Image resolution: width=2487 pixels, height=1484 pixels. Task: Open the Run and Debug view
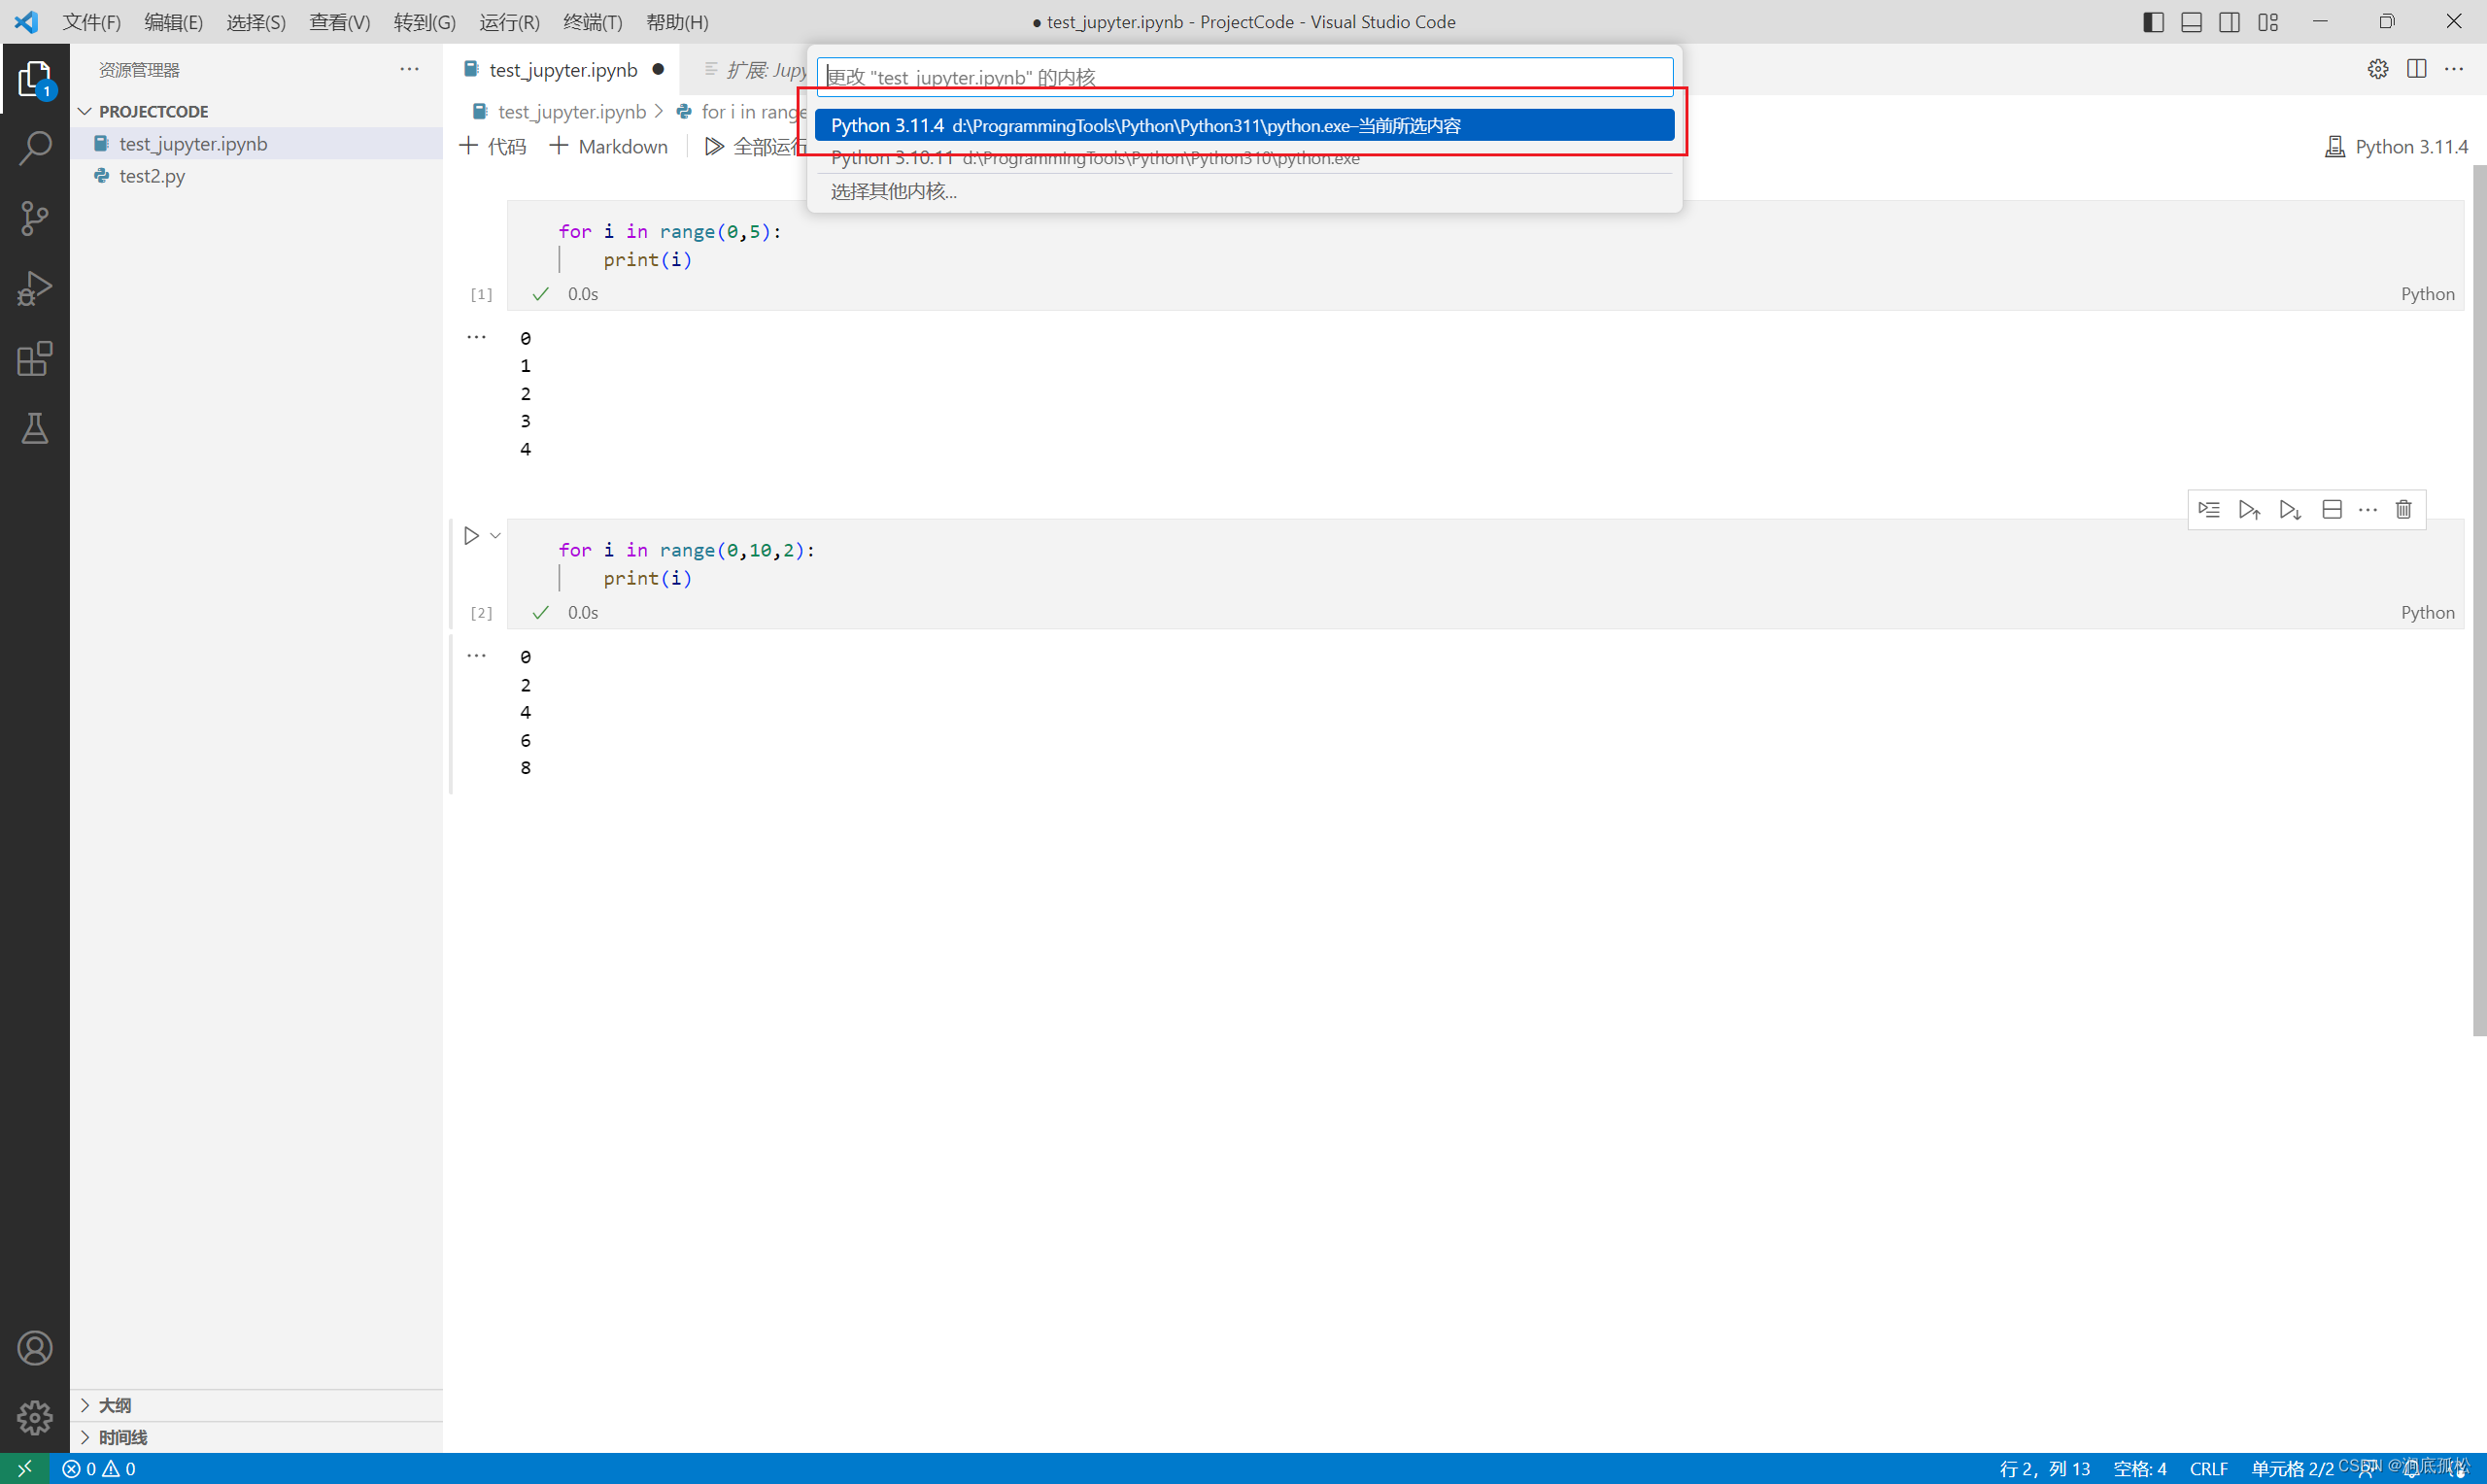coord(35,288)
